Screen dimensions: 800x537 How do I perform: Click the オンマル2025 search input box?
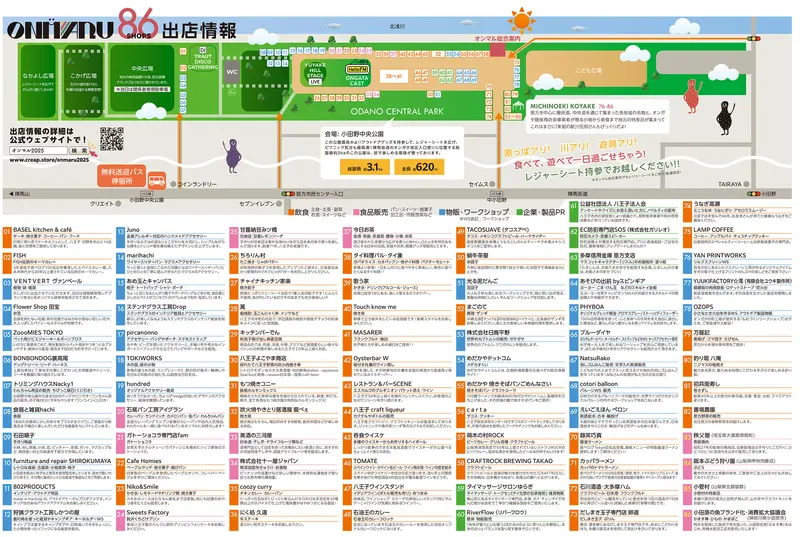point(39,150)
